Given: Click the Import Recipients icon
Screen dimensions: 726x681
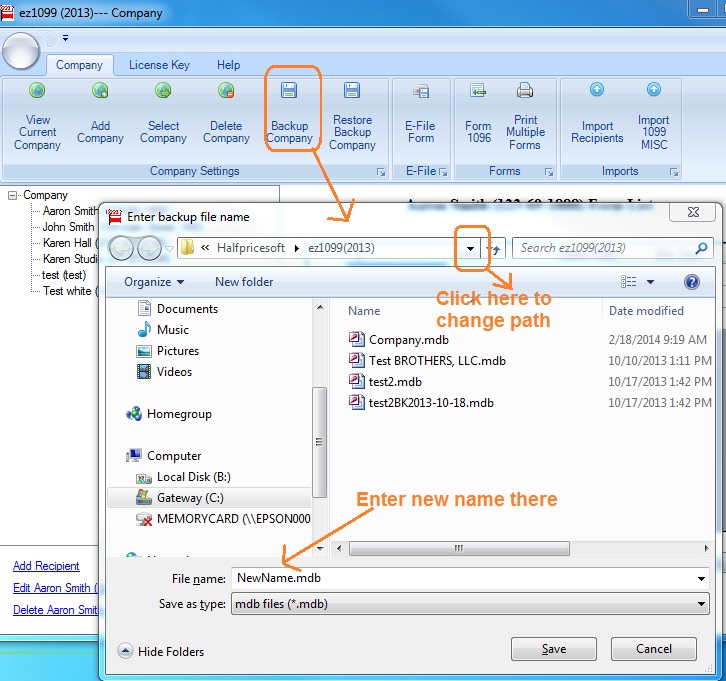Looking at the screenshot, I should (x=597, y=91).
